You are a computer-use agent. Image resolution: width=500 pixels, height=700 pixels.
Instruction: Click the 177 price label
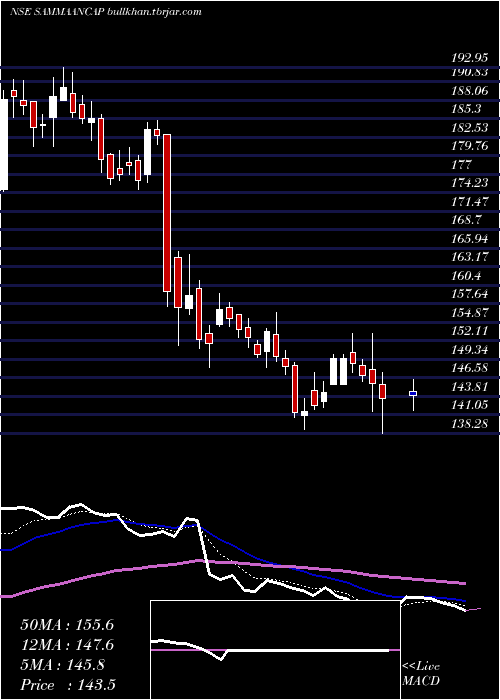coord(462,165)
